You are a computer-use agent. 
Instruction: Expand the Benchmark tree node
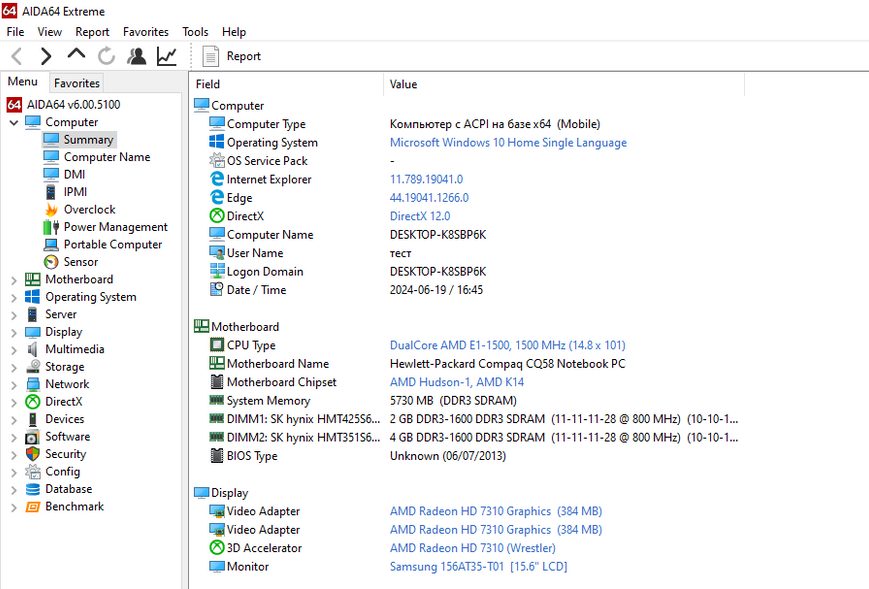tap(14, 508)
